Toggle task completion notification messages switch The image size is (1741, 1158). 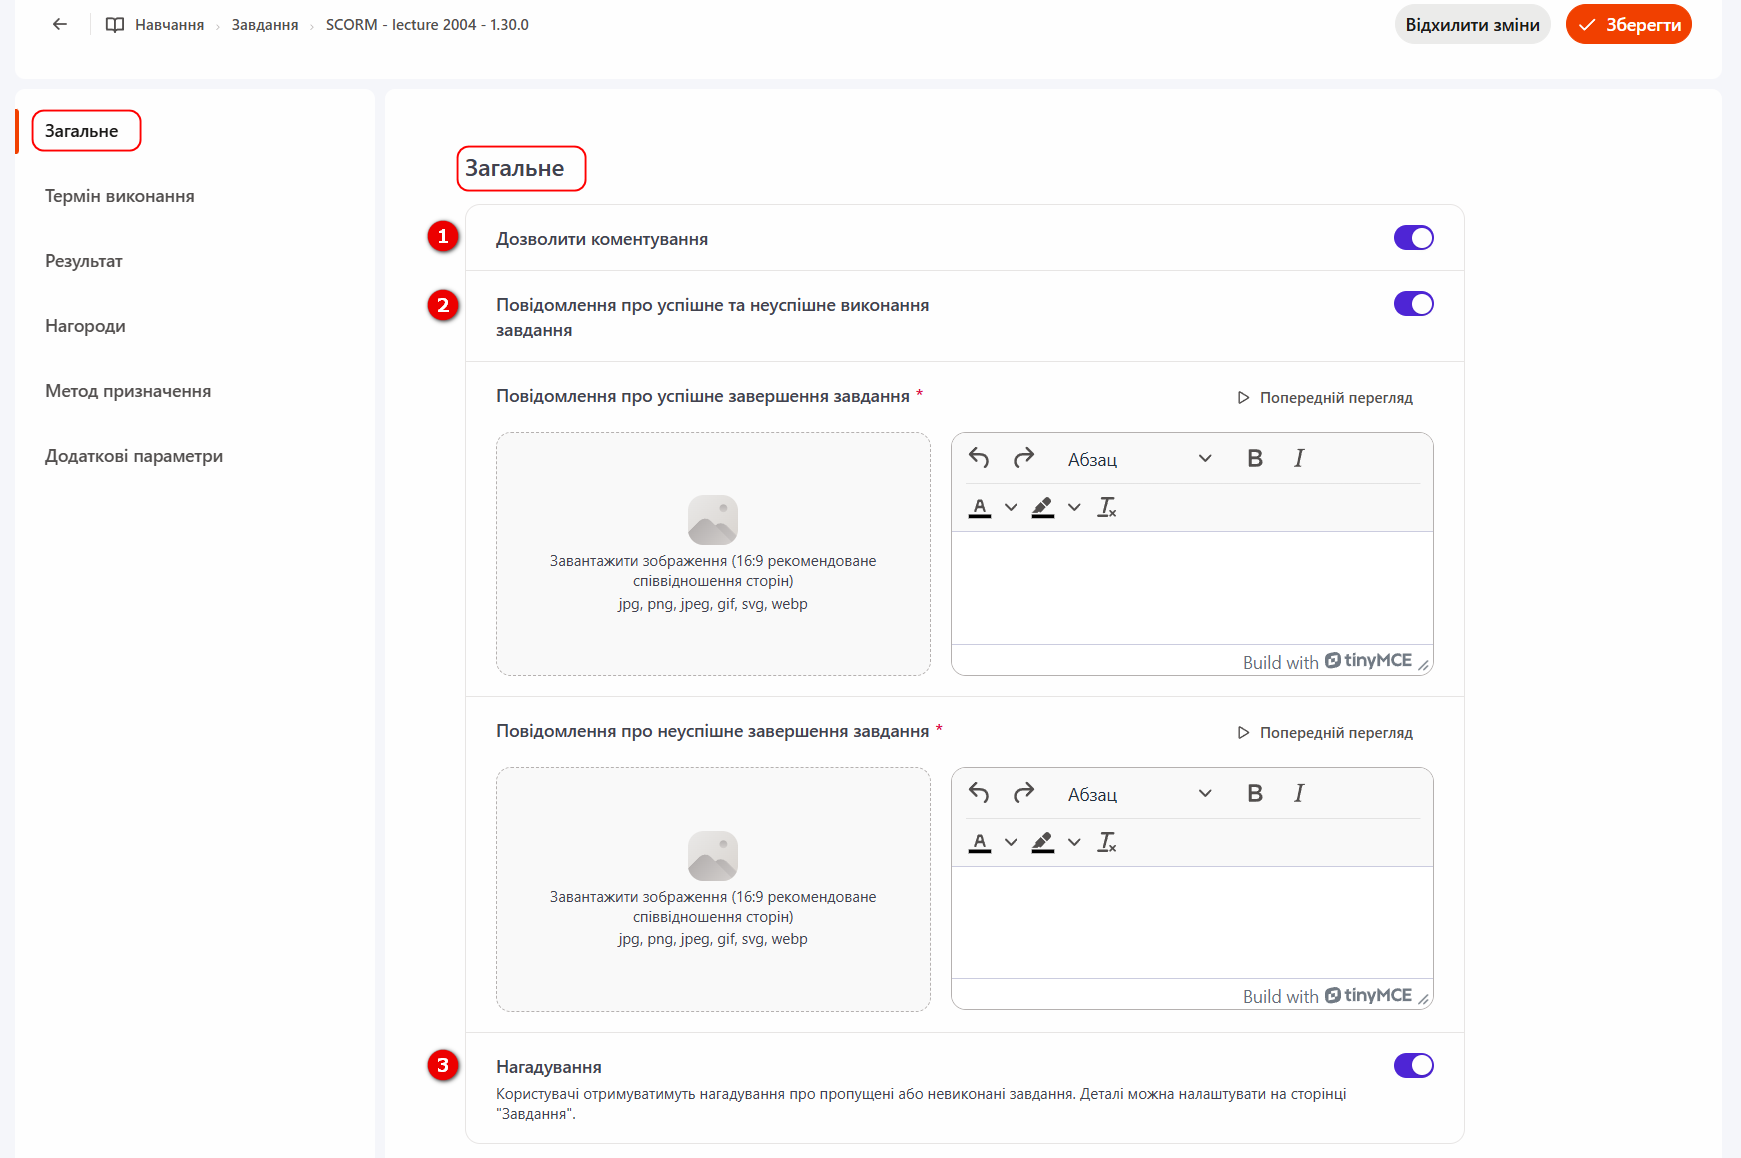[x=1413, y=304]
